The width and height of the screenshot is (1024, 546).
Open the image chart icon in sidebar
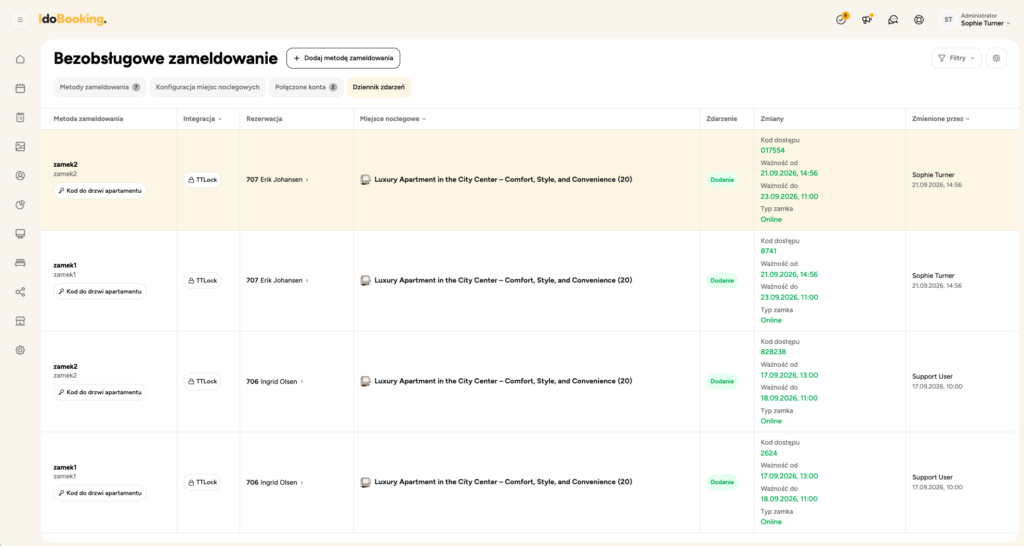coord(20,146)
